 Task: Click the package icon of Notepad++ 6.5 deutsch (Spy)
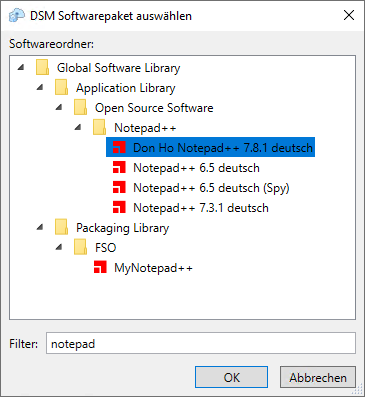[x=119, y=187]
